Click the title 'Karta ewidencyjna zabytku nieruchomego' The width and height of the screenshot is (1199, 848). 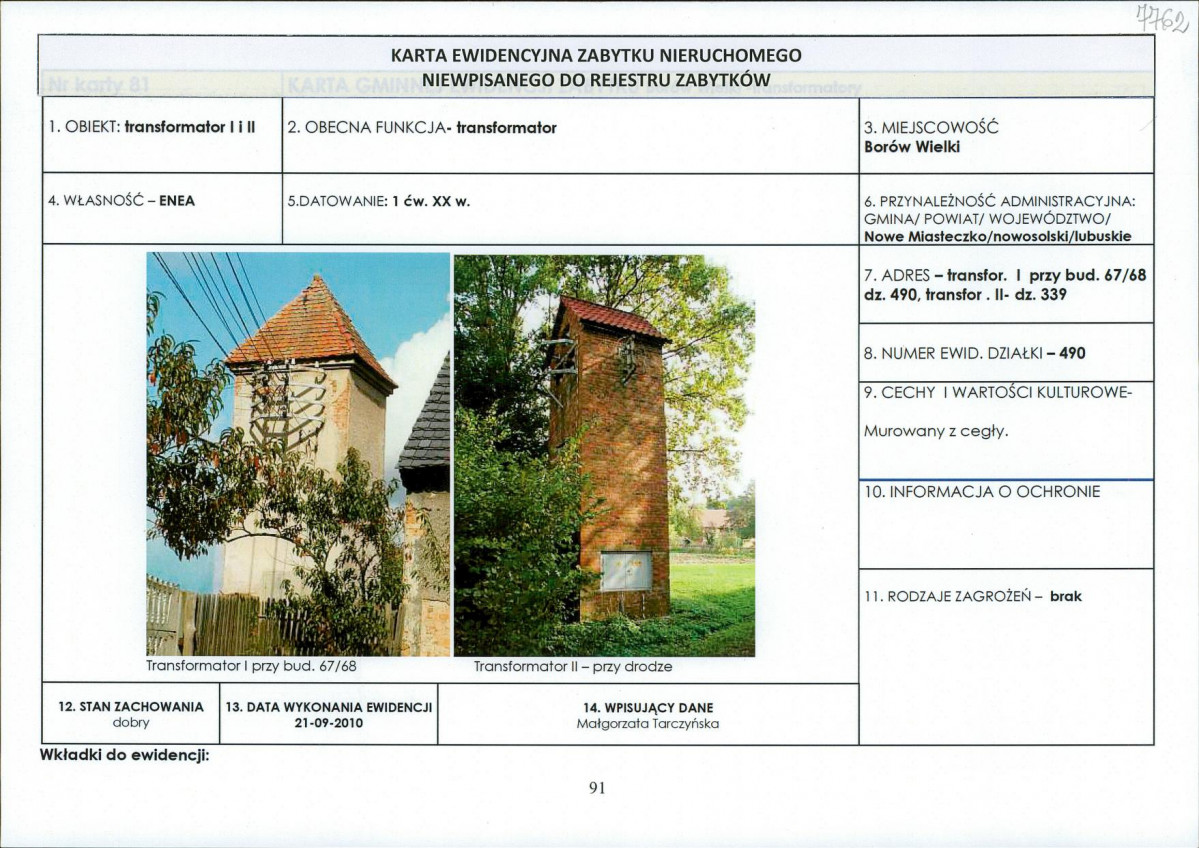click(x=596, y=55)
